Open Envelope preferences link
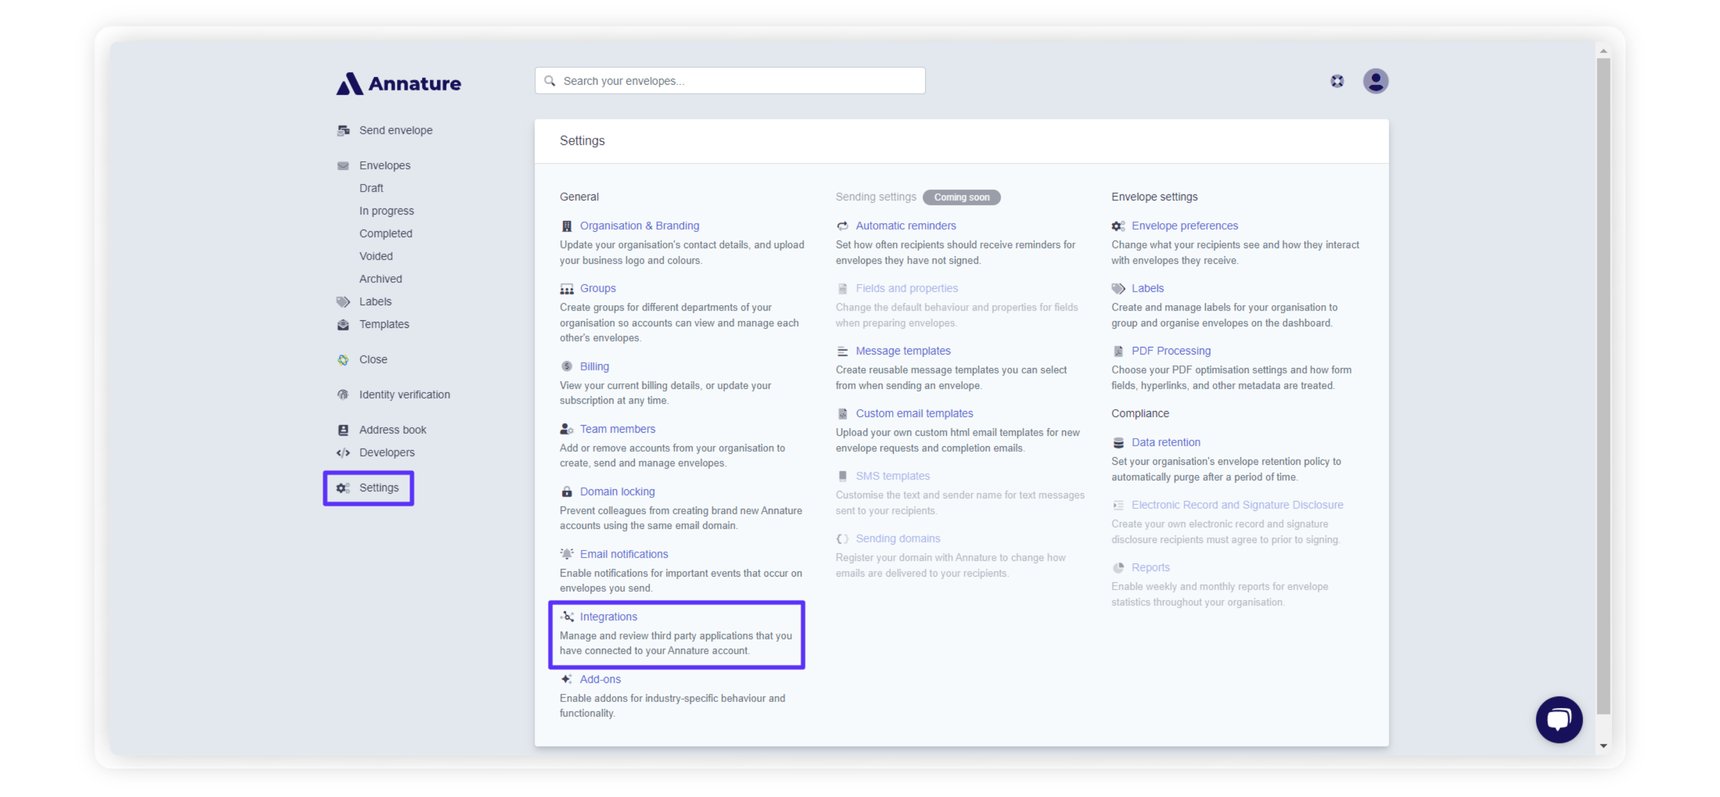Screen dimensions: 1720x797 coord(1184,226)
